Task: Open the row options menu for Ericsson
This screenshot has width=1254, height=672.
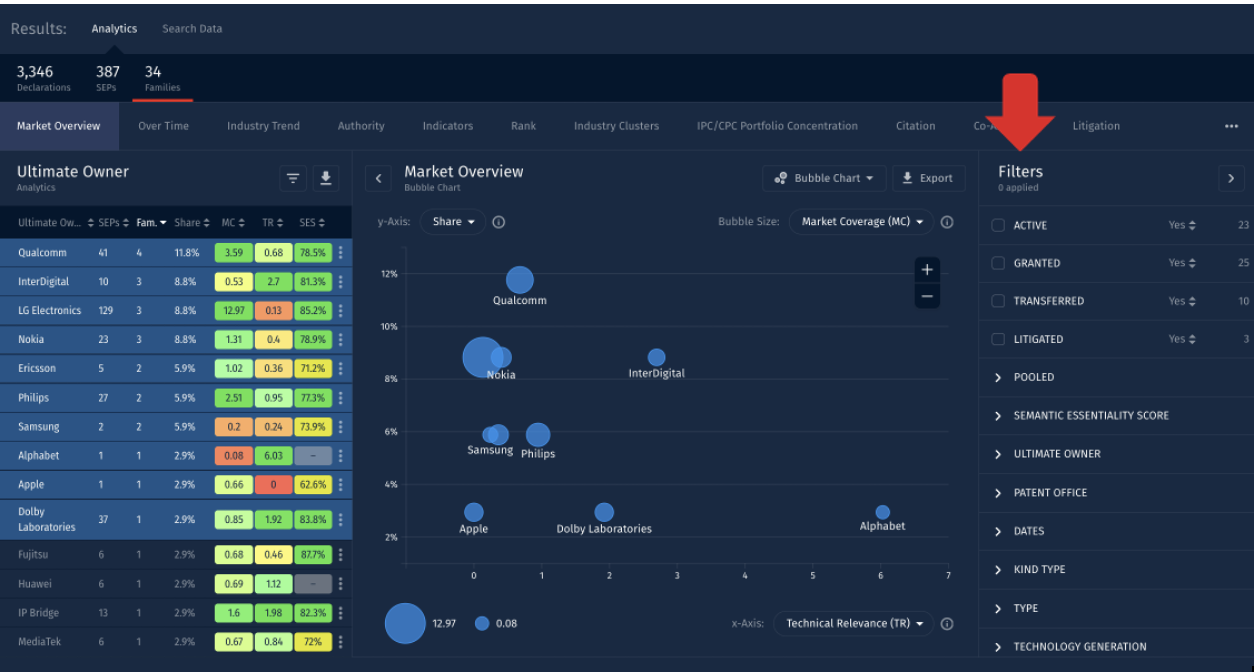Action: click(341, 369)
